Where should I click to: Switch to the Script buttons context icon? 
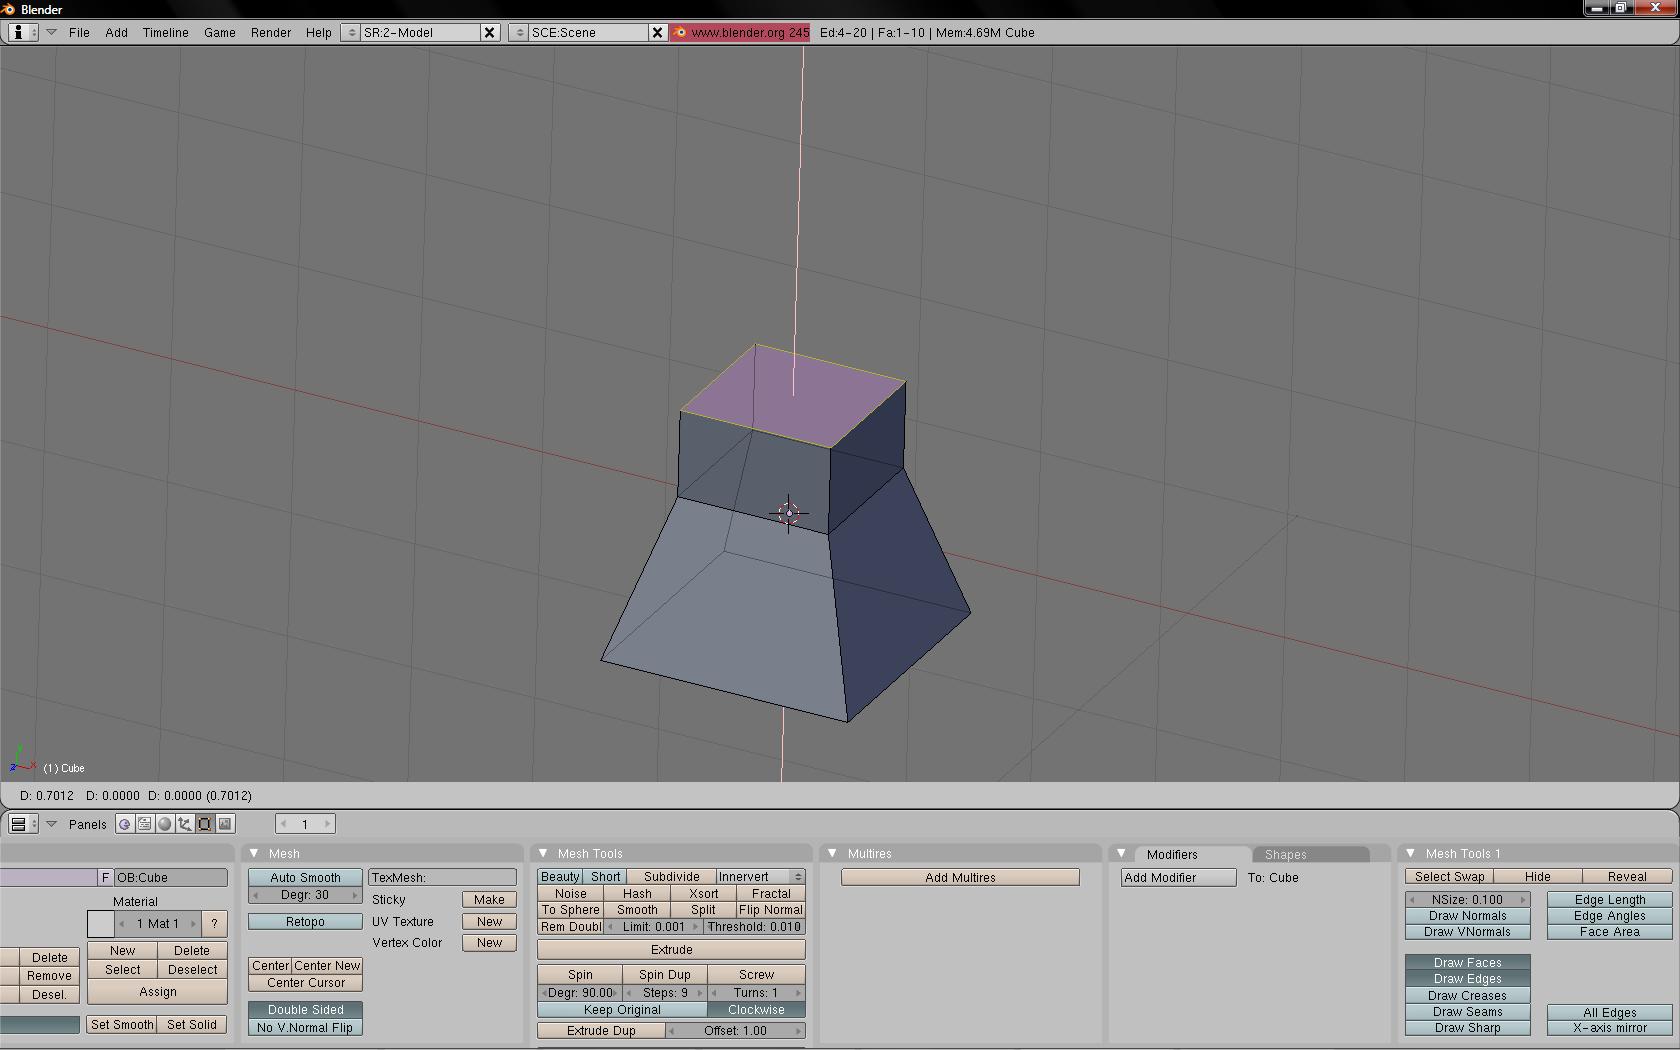pyautogui.click(x=144, y=824)
